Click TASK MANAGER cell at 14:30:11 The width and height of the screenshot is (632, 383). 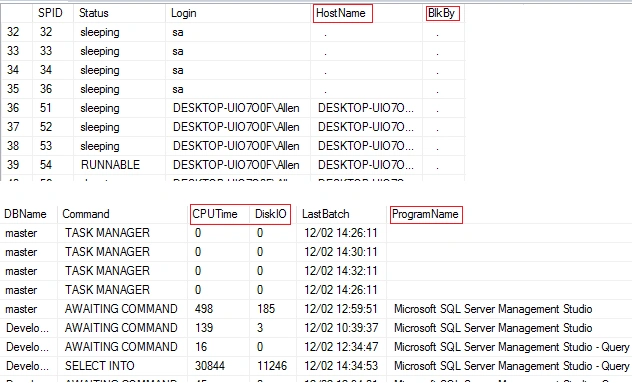[x=107, y=252]
